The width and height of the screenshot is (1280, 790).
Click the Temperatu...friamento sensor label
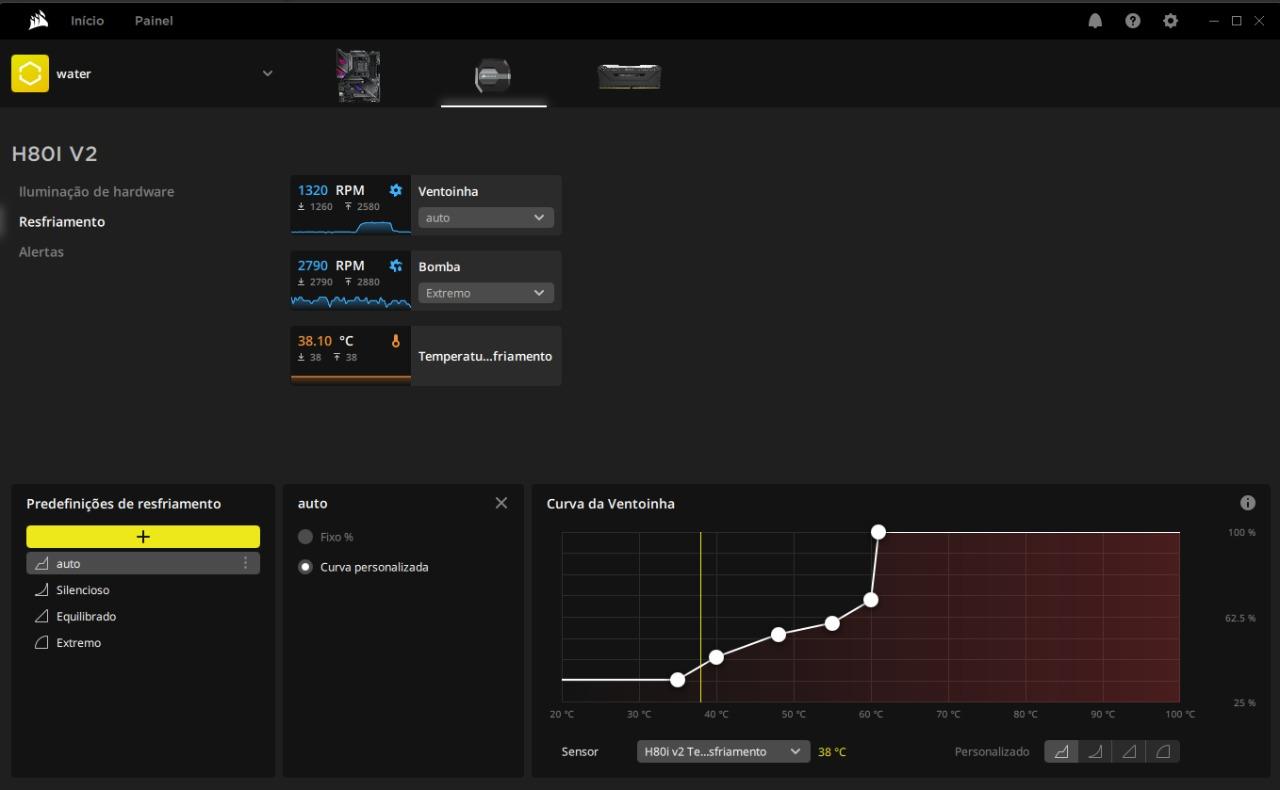point(485,356)
